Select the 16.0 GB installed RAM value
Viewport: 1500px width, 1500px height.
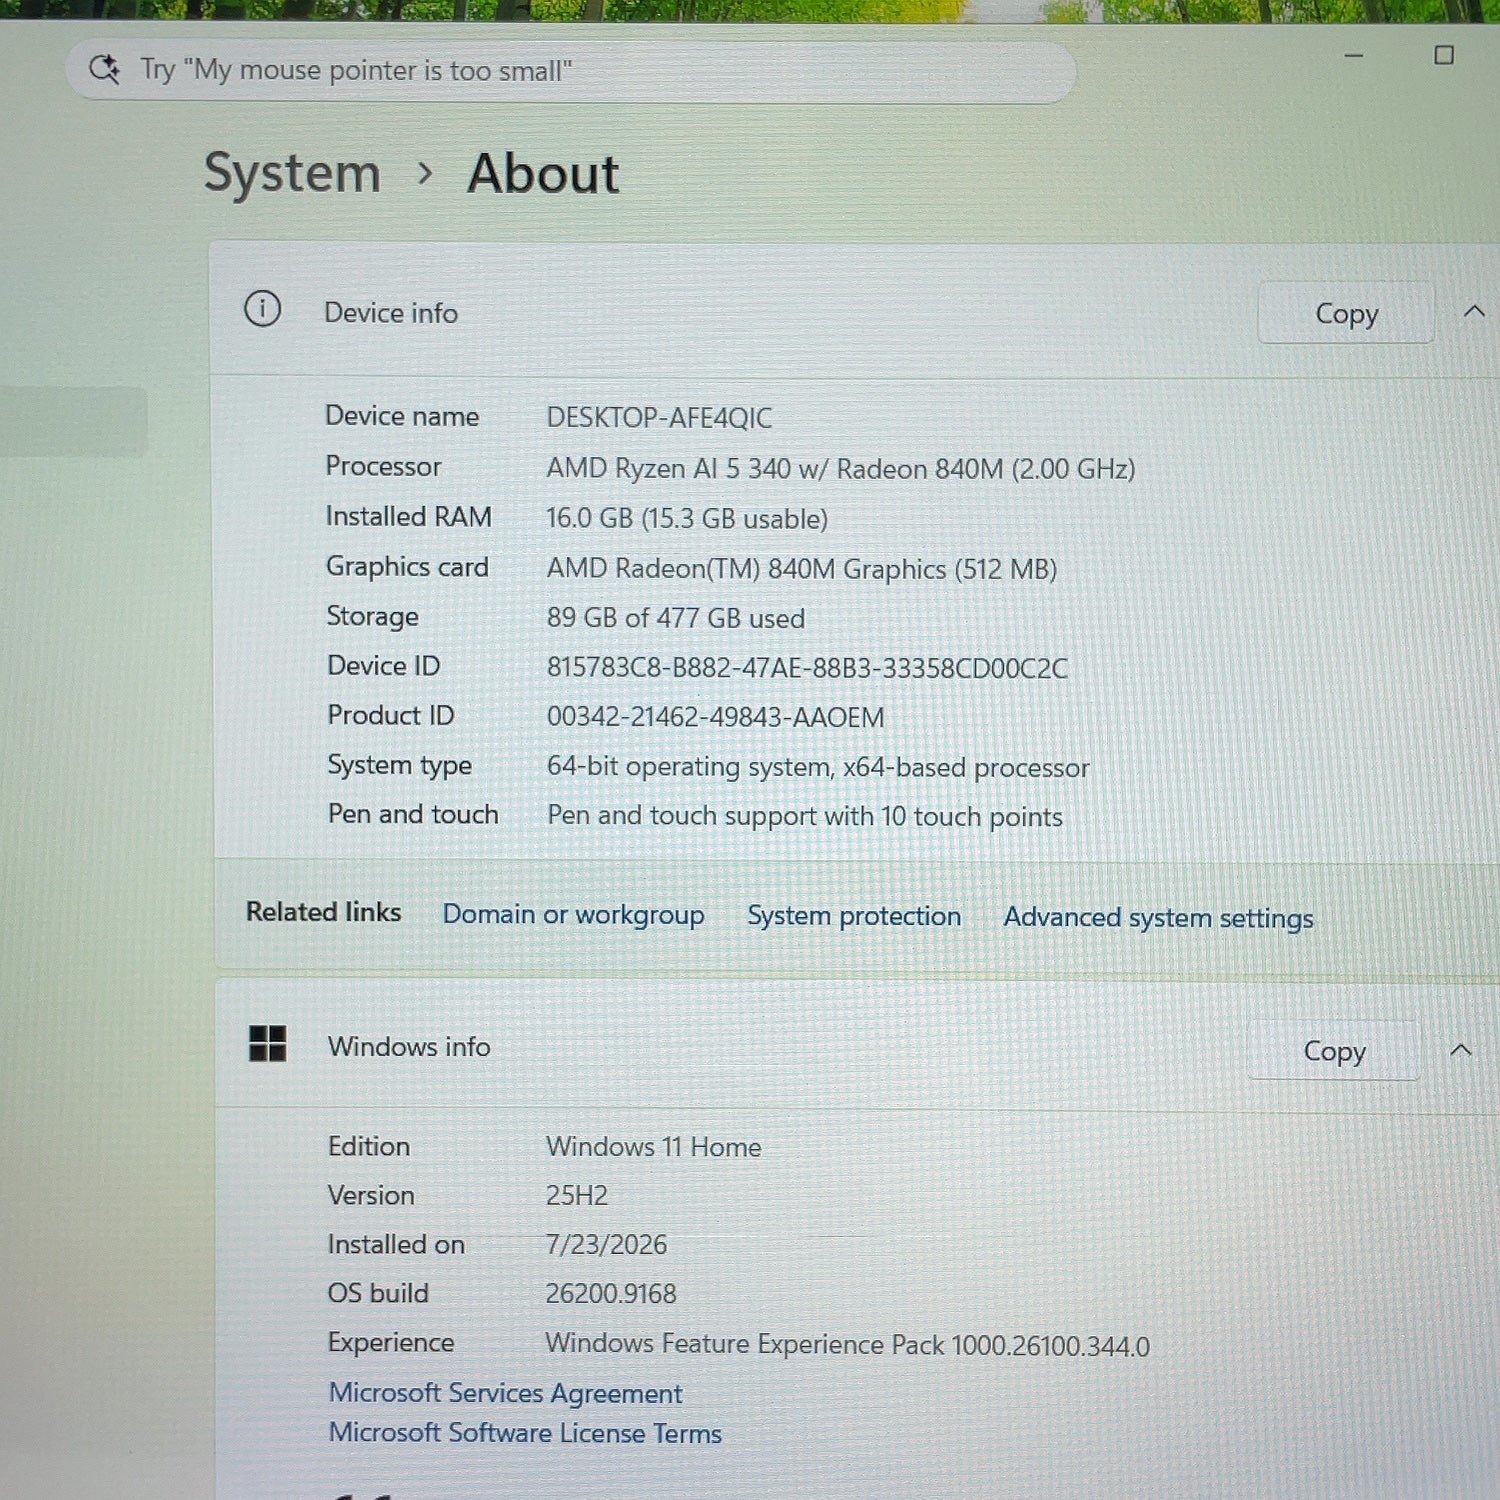(687, 519)
